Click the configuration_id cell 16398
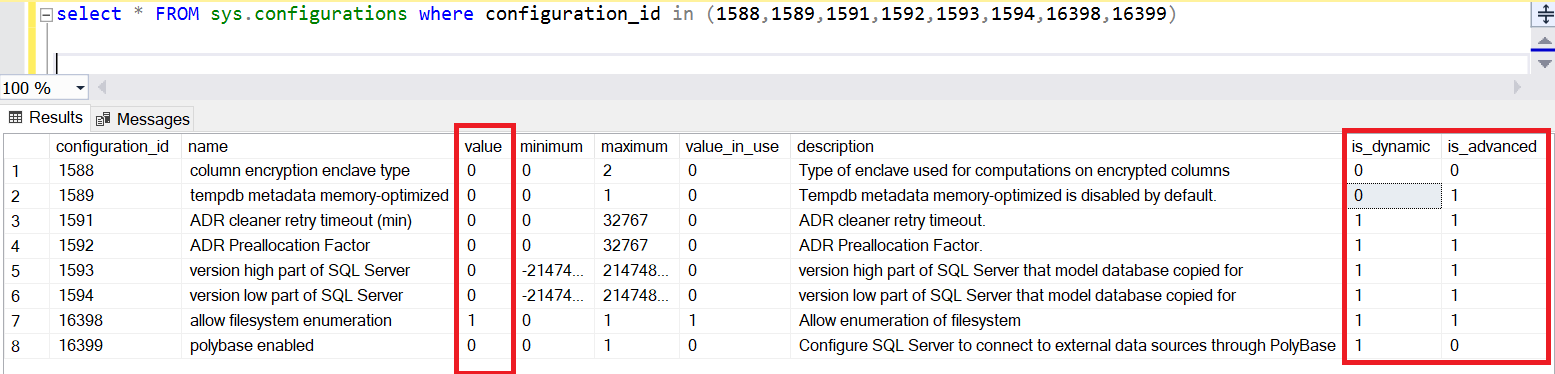The height and width of the screenshot is (374, 1555). (115, 321)
